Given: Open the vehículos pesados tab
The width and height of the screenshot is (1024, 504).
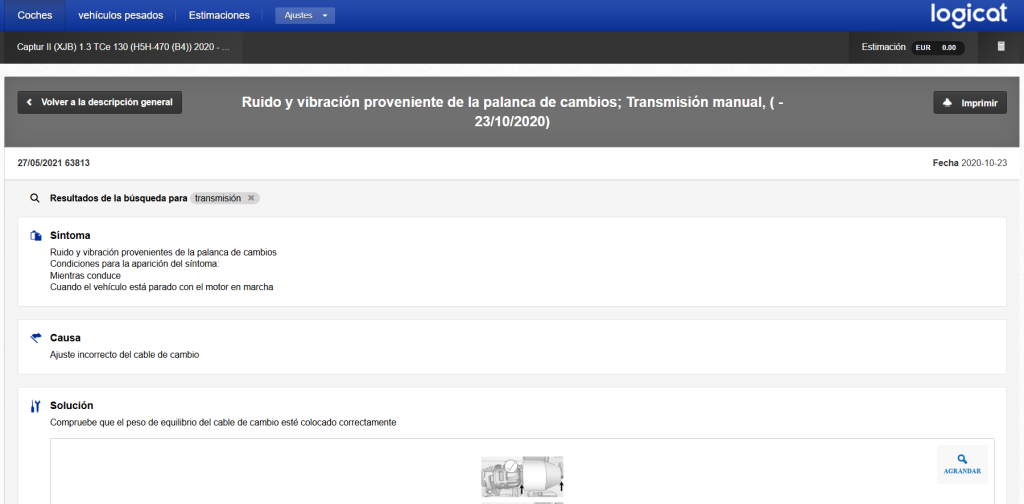Looking at the screenshot, I should pos(120,15).
